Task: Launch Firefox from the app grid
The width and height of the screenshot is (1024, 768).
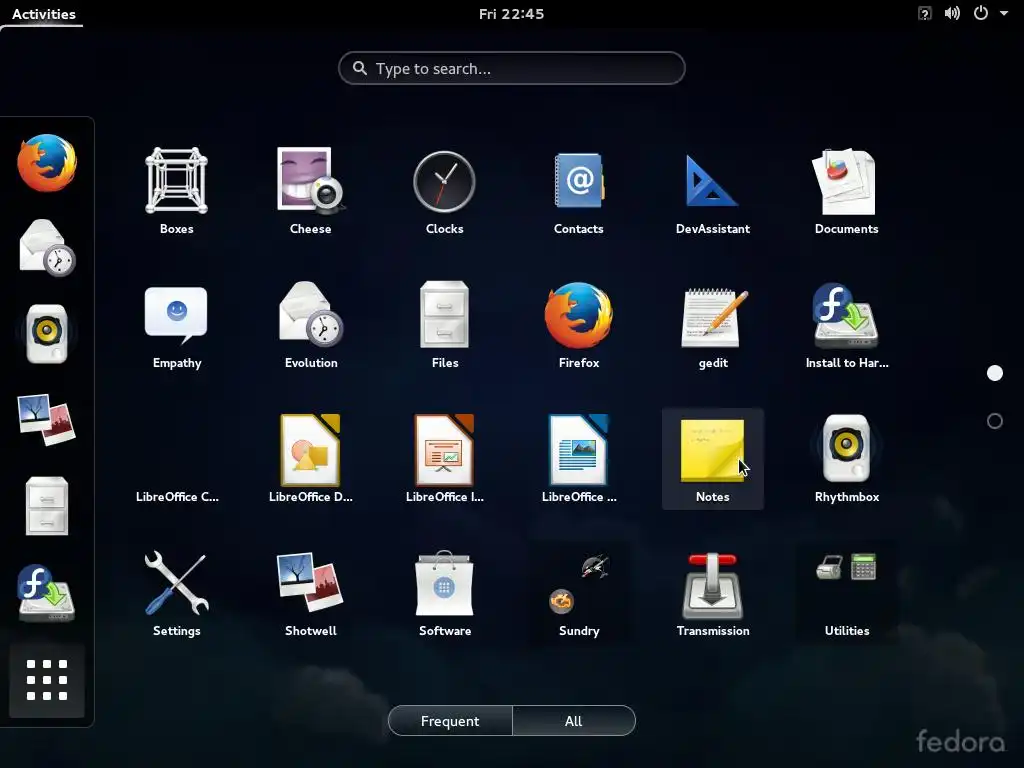Action: point(579,325)
